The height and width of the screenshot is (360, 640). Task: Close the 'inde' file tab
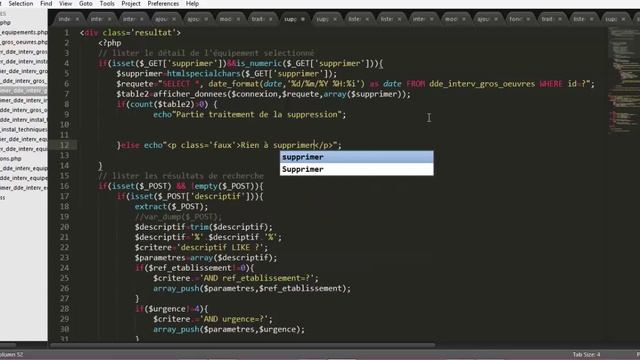(77, 19)
